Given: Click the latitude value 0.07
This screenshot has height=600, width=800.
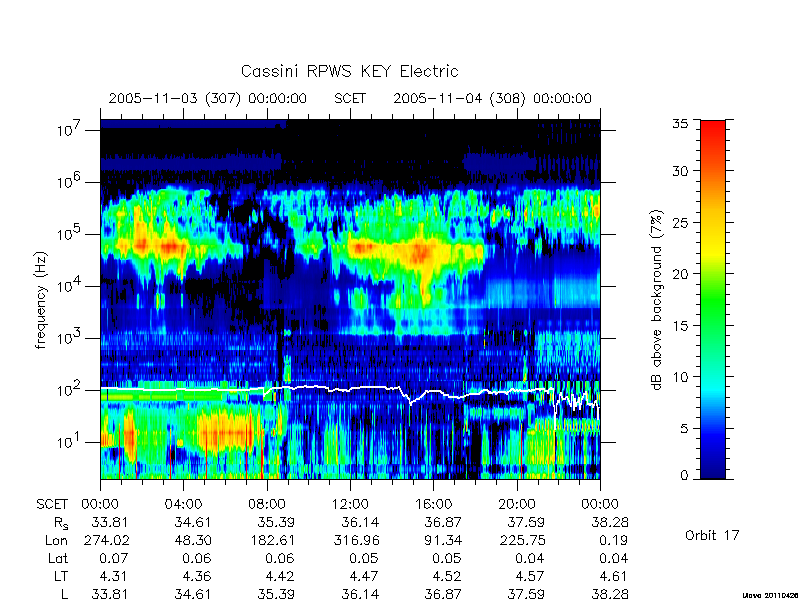Looking at the screenshot, I should (115, 558).
